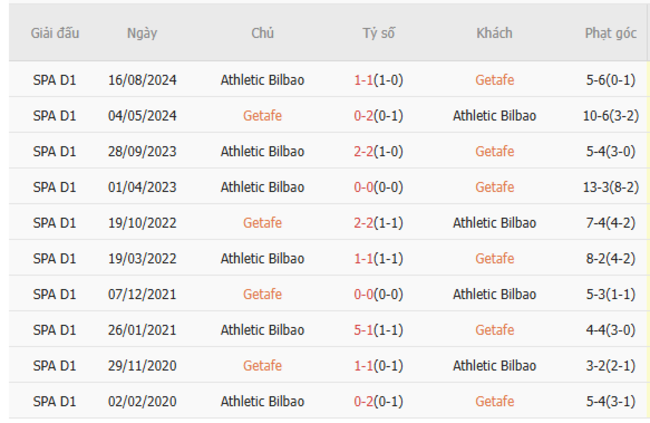Select the "Ngày" column header

coord(142,33)
